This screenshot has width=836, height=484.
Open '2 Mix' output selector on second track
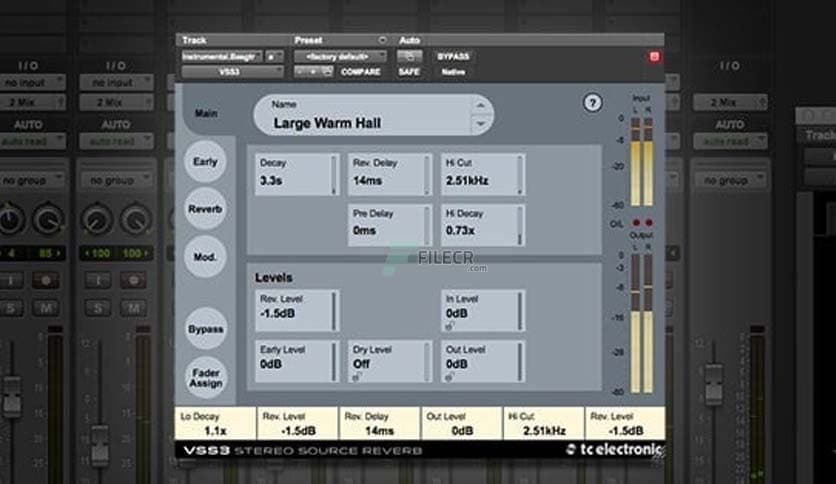coord(116,102)
